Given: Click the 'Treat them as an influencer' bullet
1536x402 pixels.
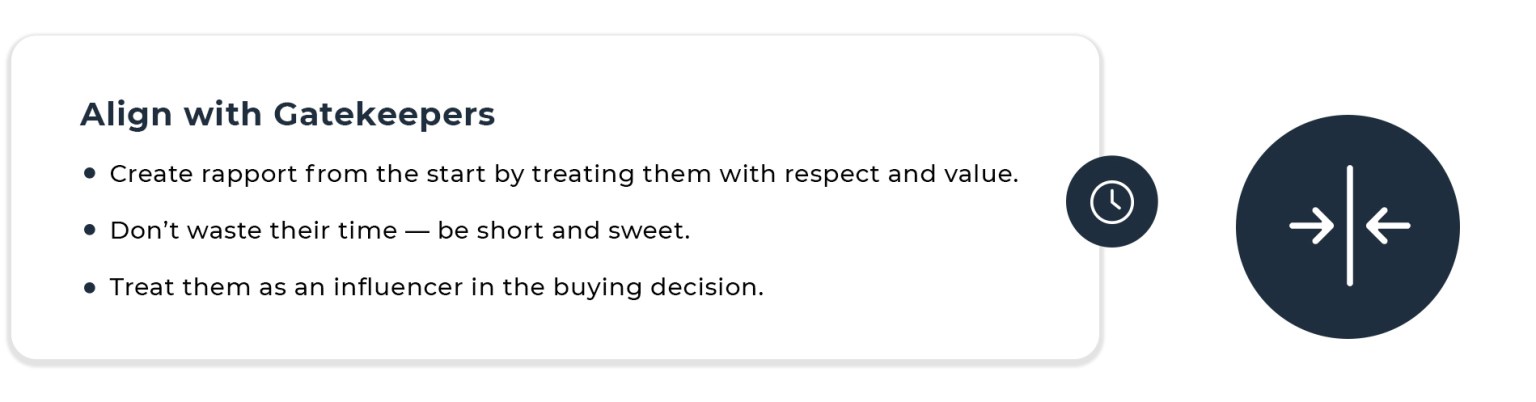Looking at the screenshot, I should click(300, 288).
